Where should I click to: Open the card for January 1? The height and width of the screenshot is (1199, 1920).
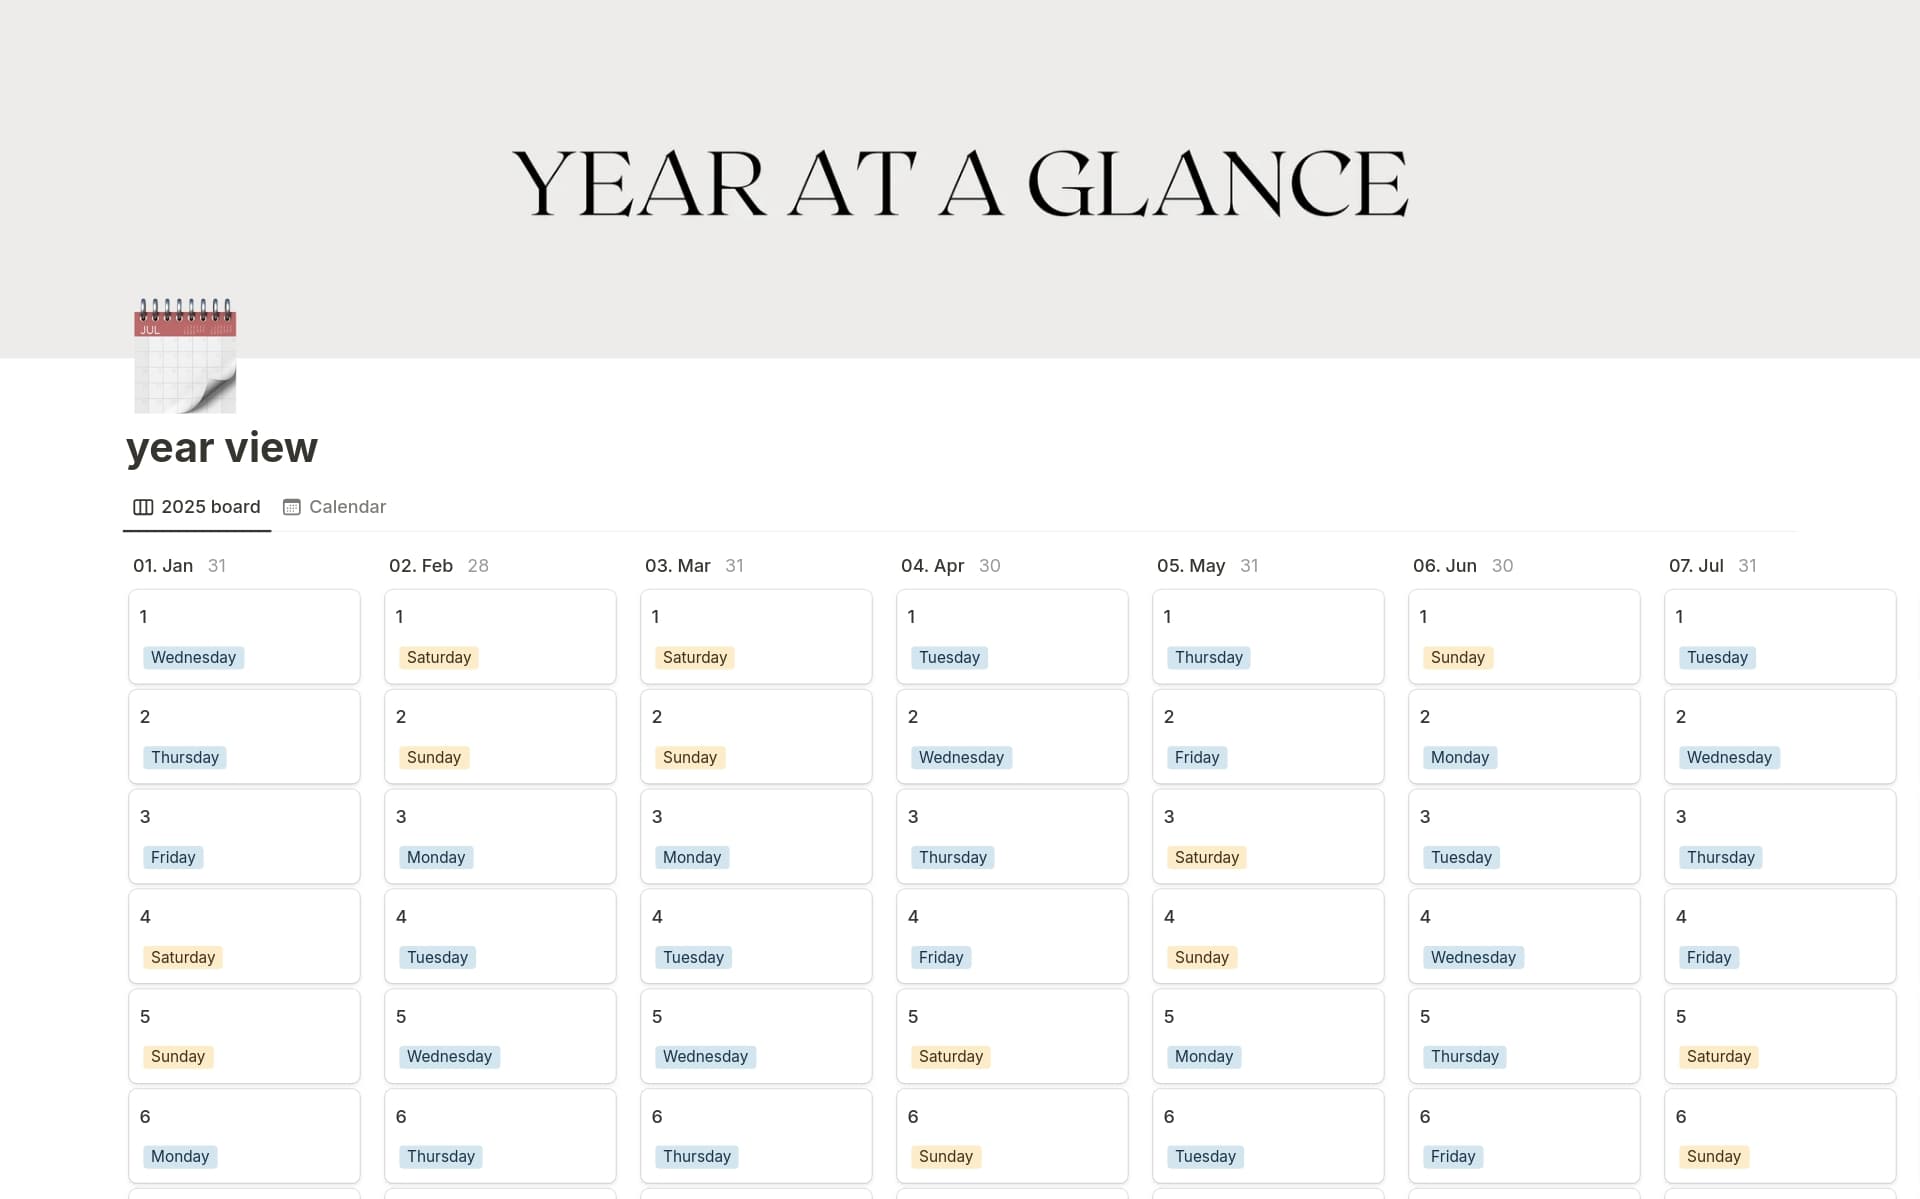pos(244,636)
